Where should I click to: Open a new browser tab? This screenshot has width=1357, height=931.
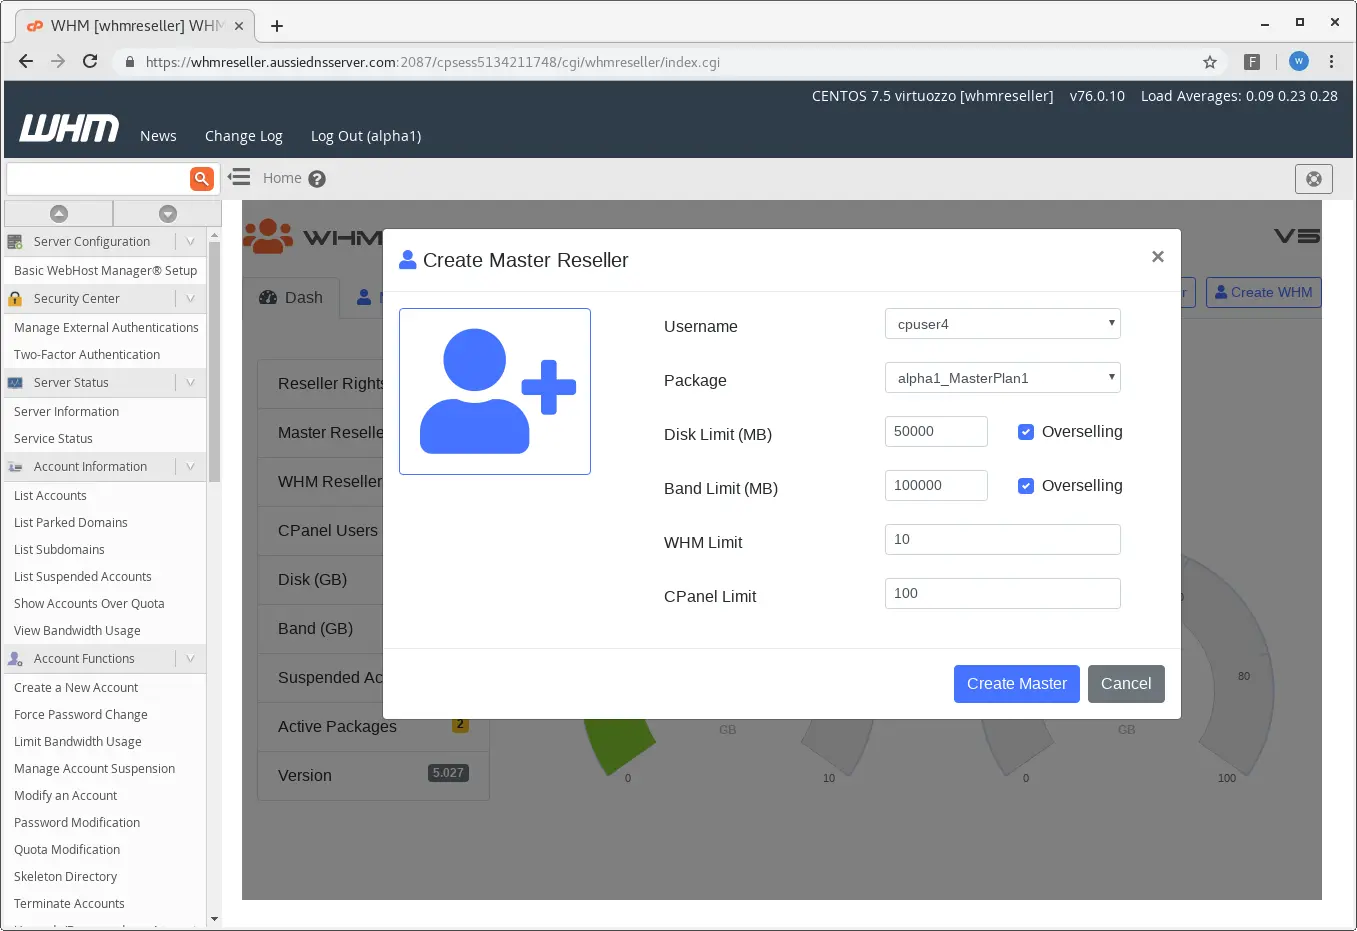(277, 26)
